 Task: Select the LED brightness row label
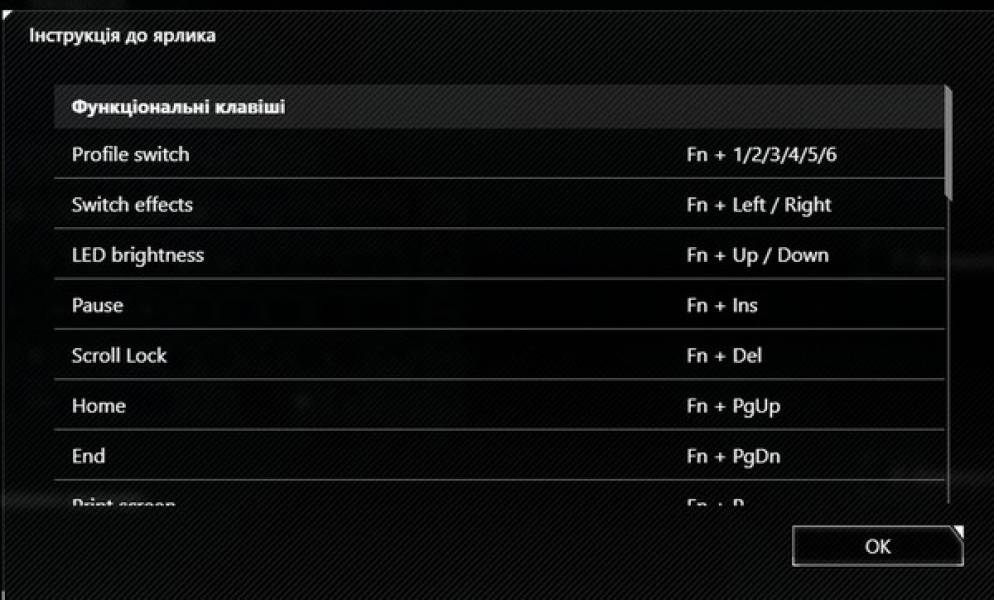(x=137, y=255)
